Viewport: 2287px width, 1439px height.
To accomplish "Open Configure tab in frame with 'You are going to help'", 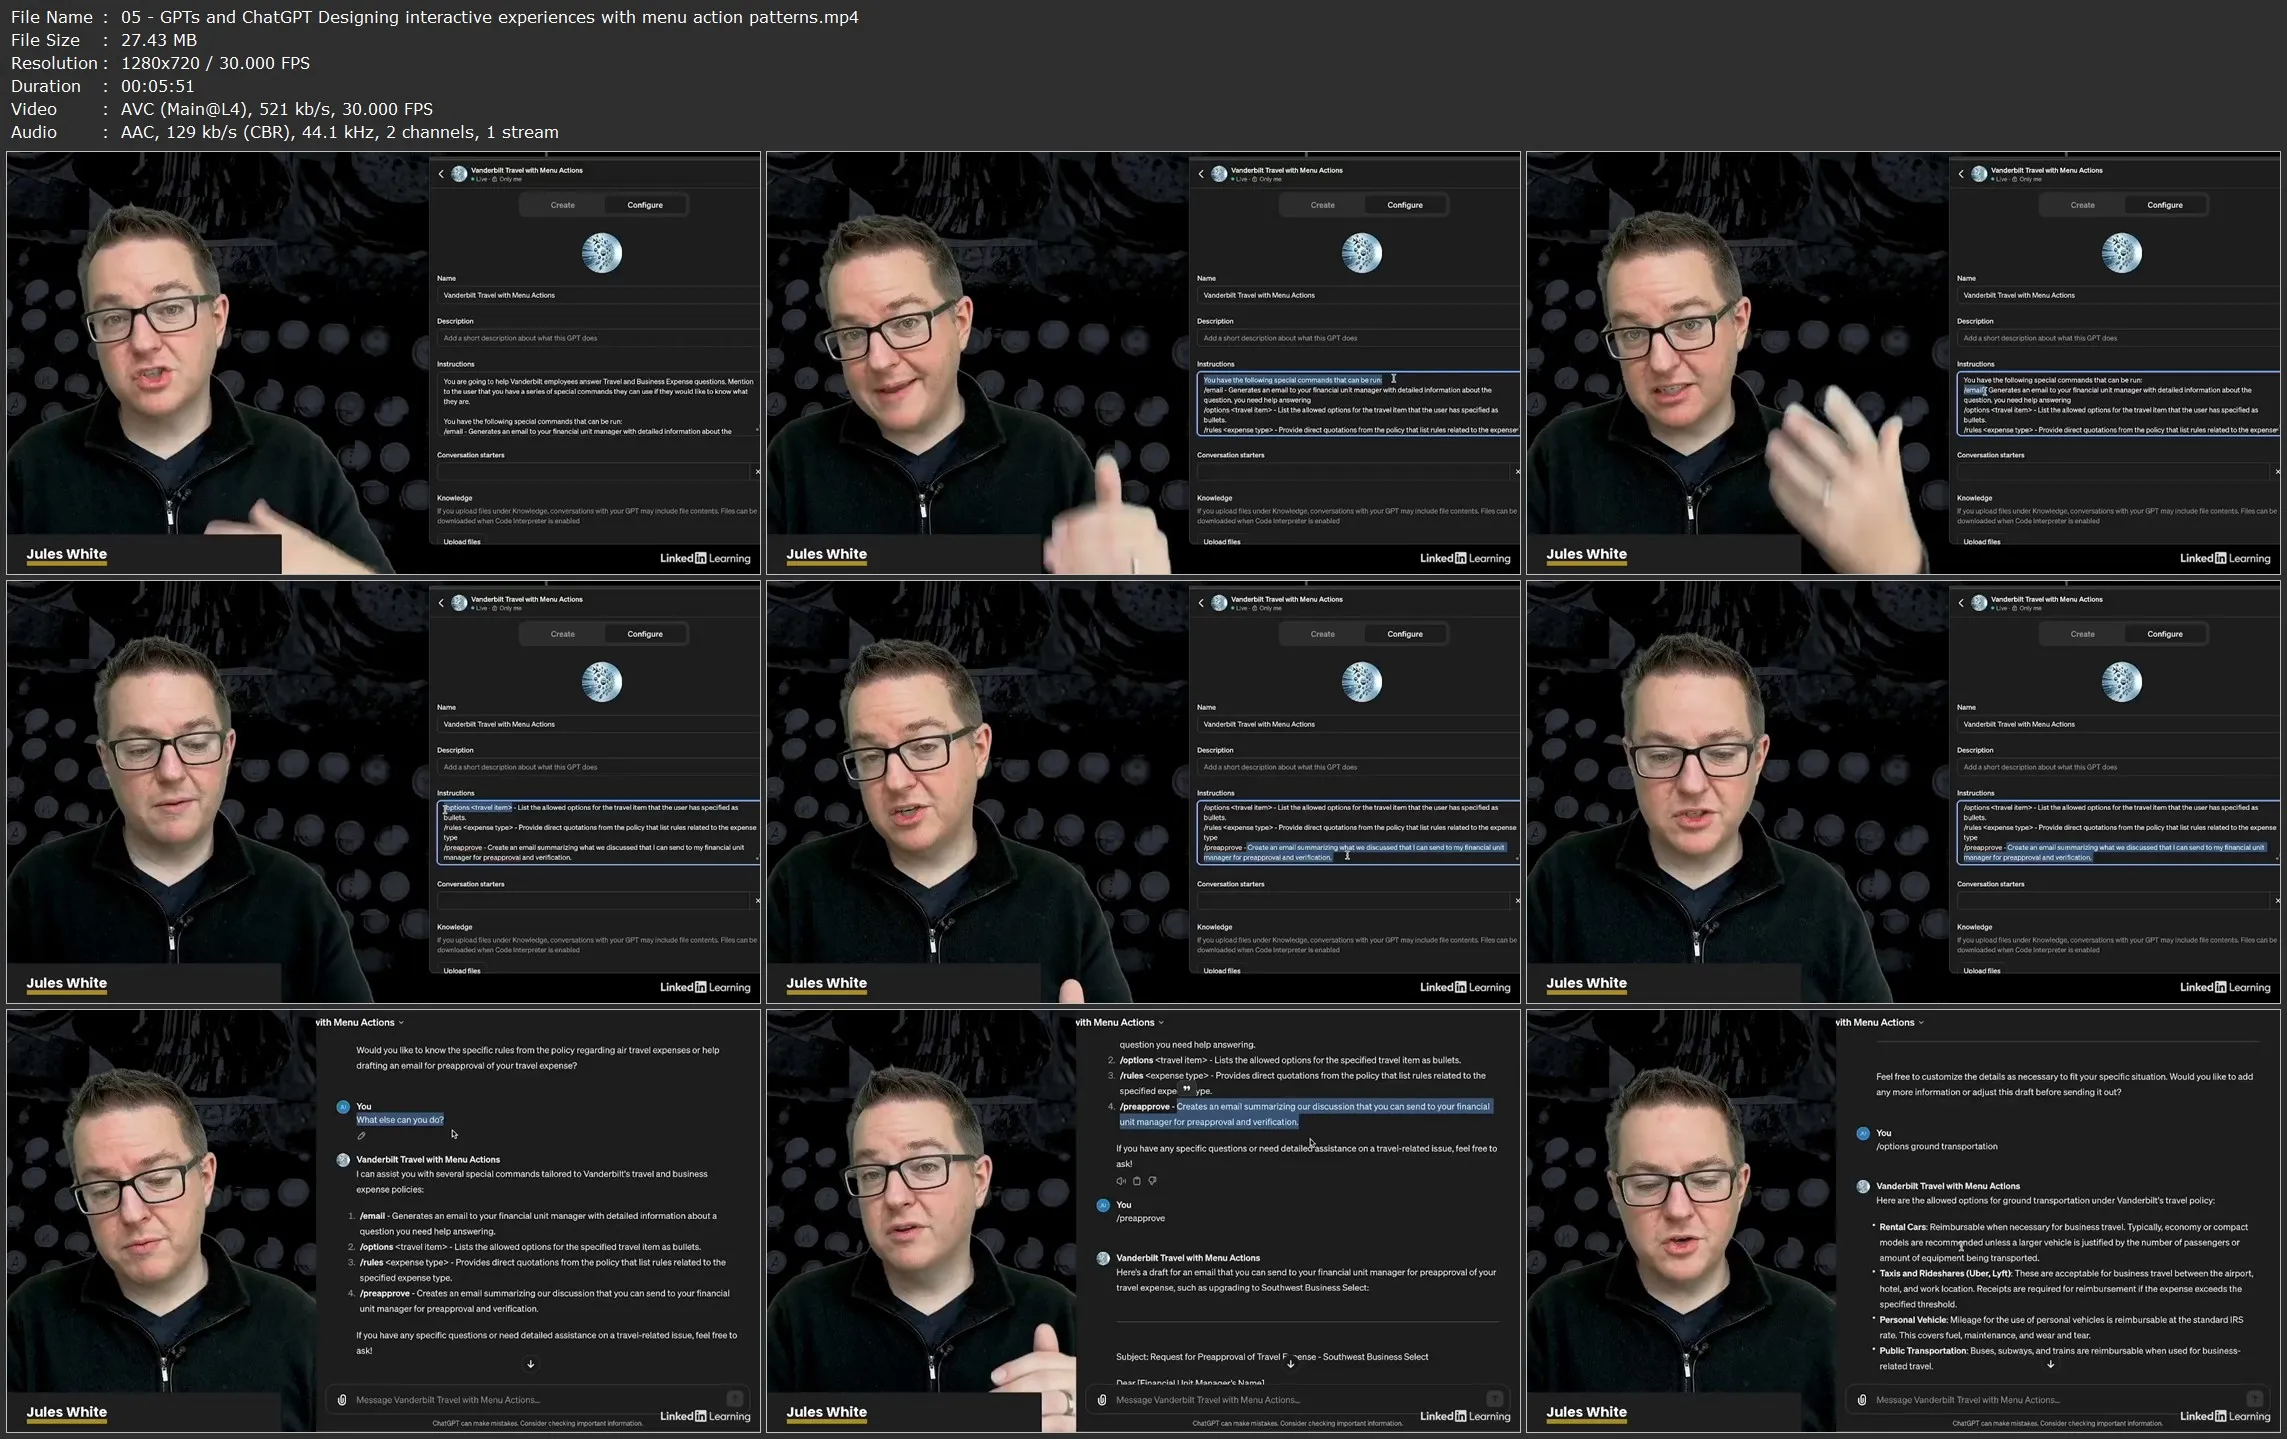I will (x=645, y=205).
